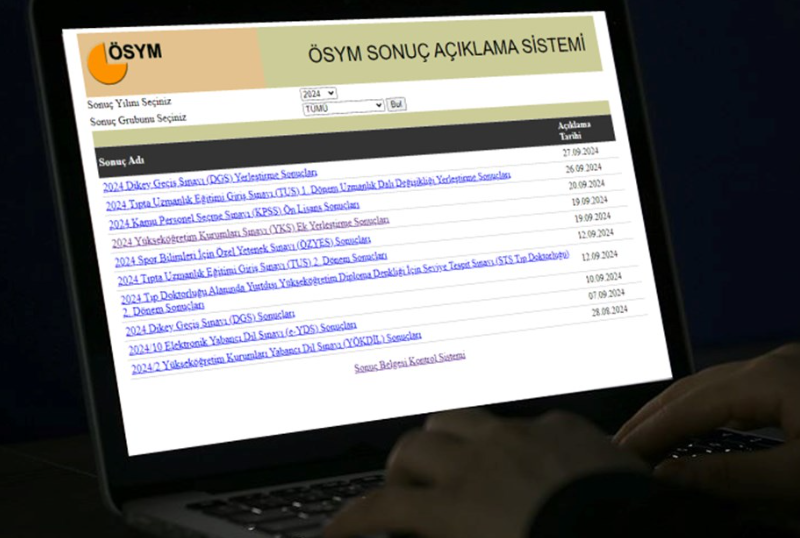Click the Sonuç Adı column header
The height and width of the screenshot is (538, 800).
coord(121,161)
